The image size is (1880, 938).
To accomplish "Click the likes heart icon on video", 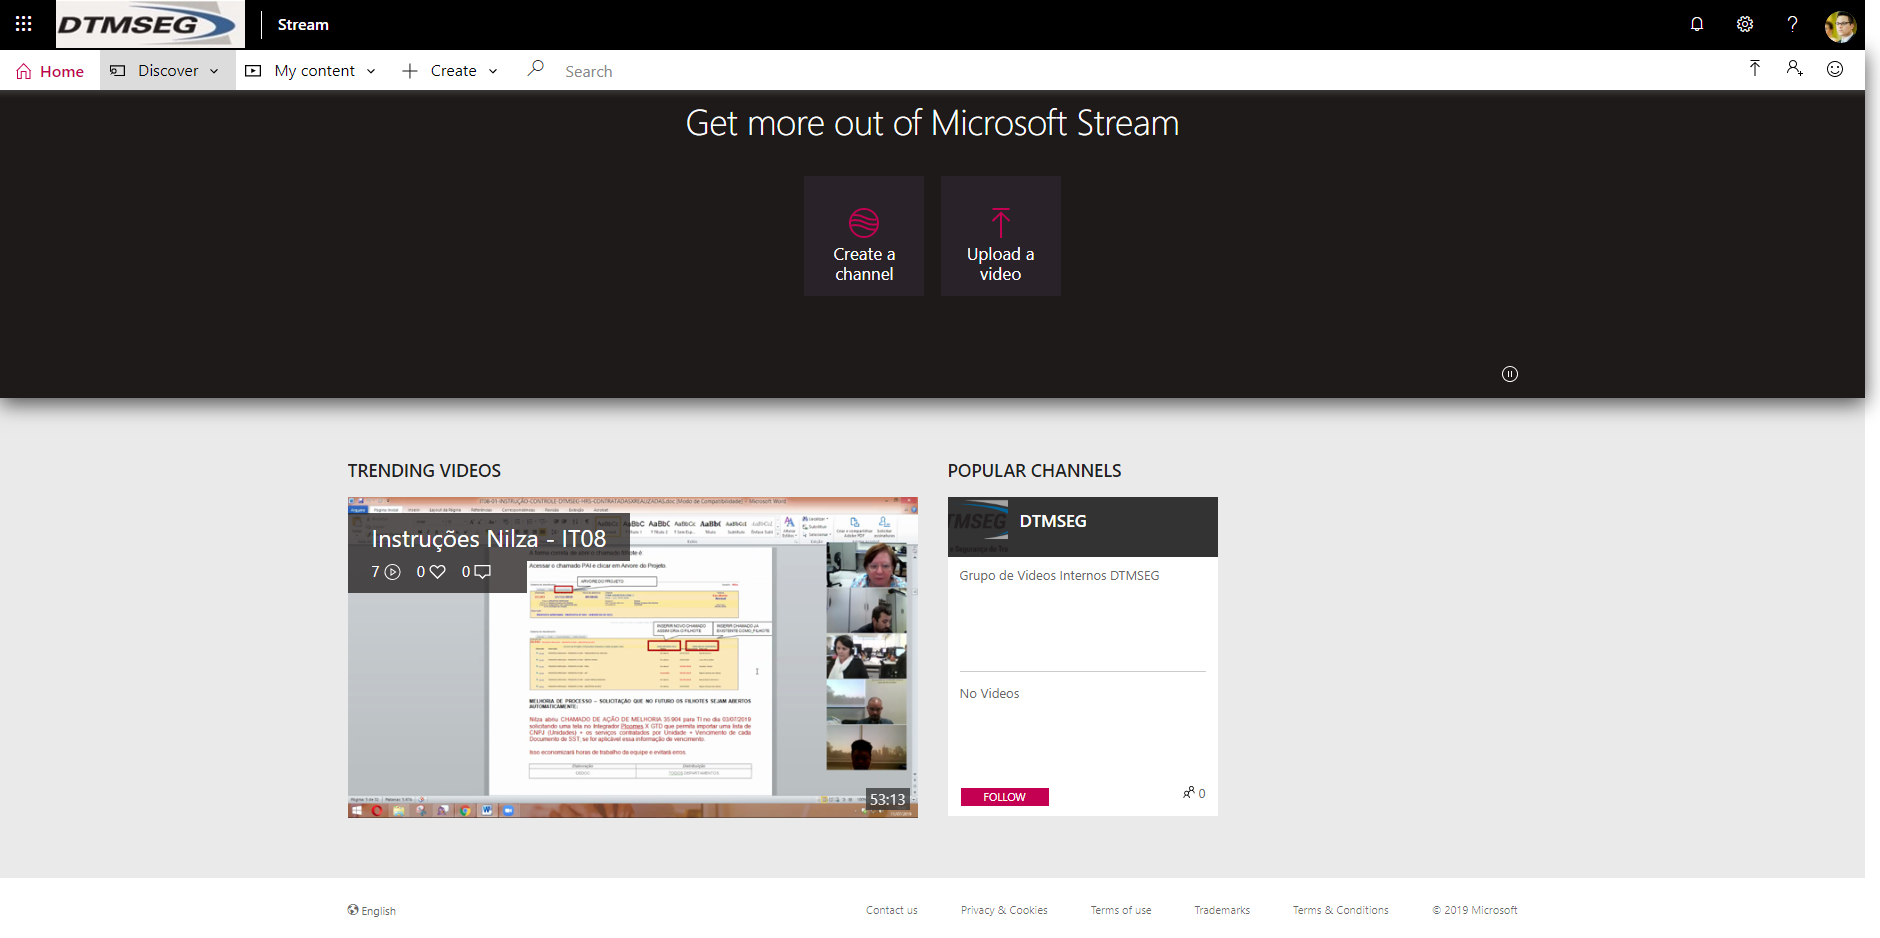I will tap(437, 572).
